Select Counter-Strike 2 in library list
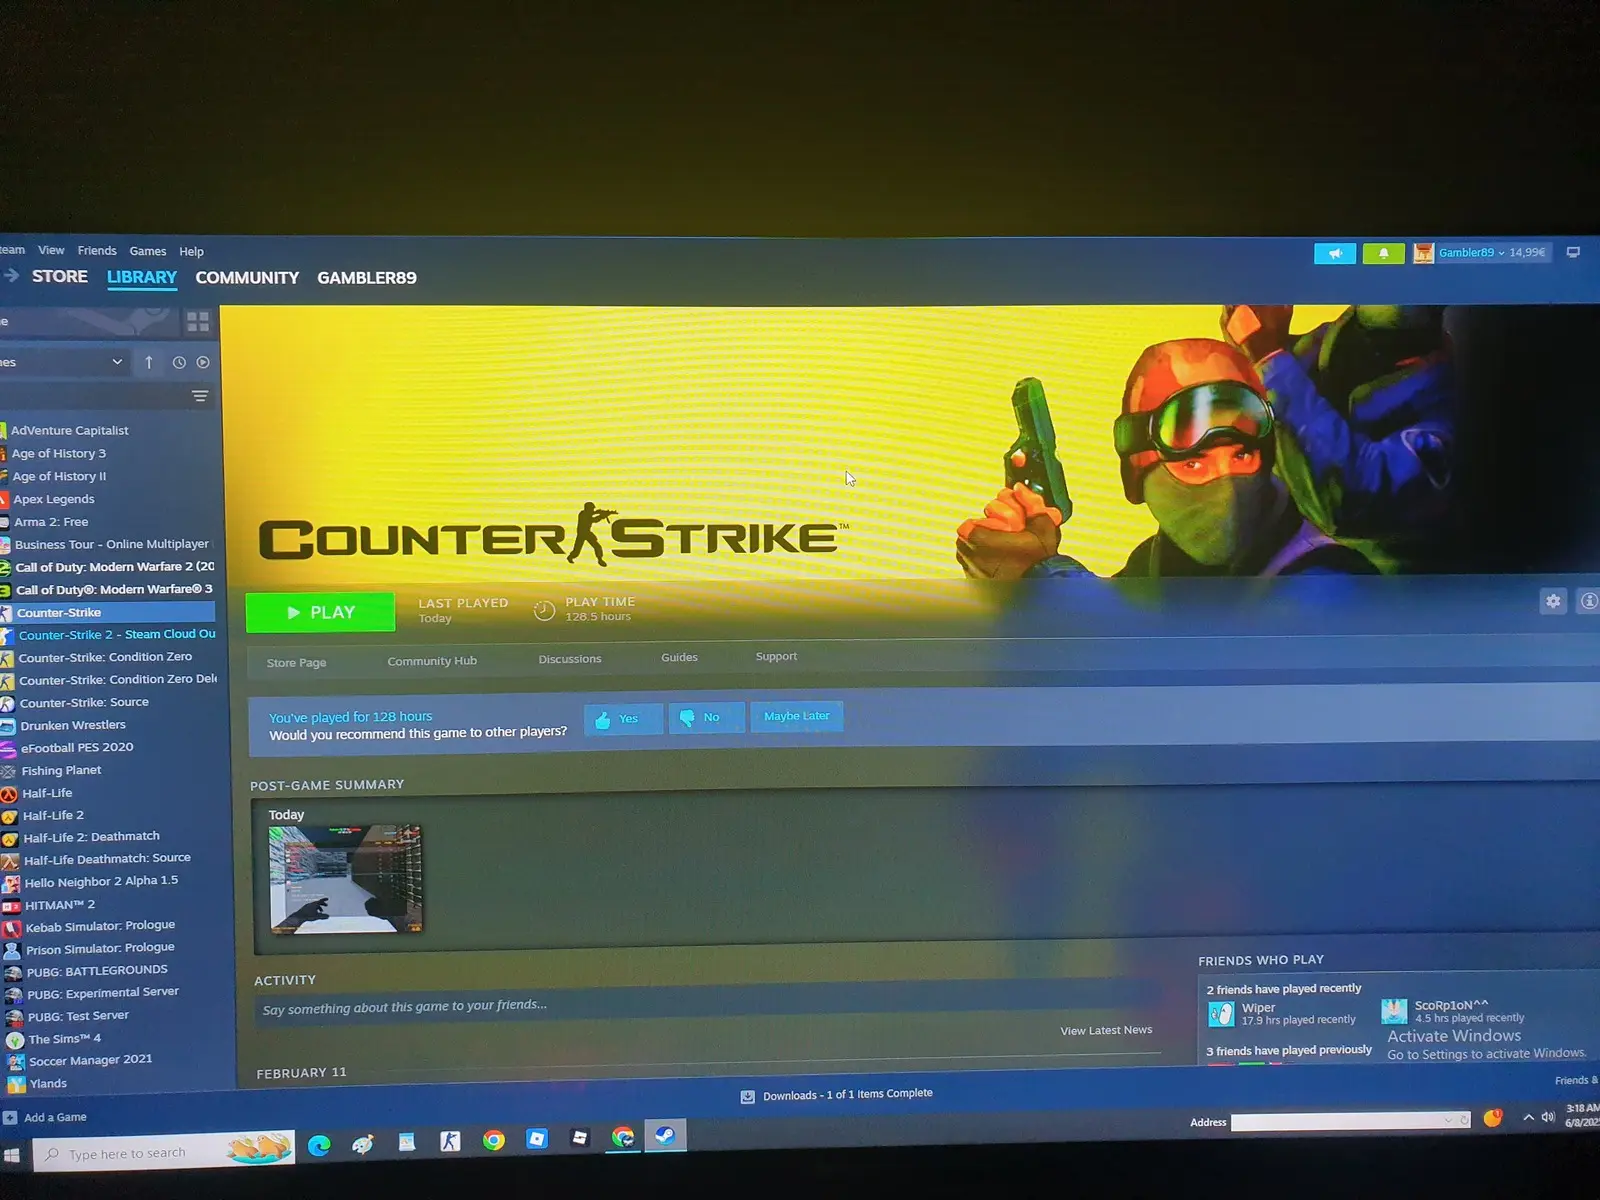The image size is (1600, 1200). pyautogui.click(x=110, y=635)
